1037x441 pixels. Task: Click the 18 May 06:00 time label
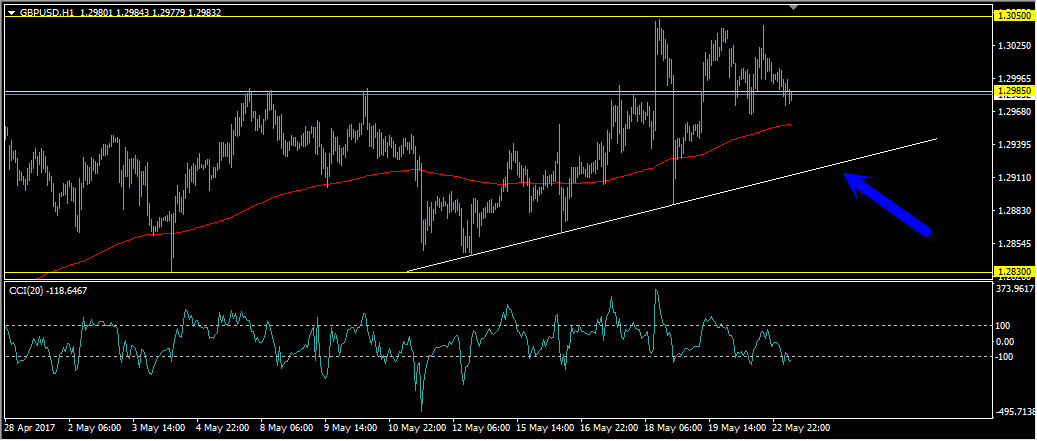672,428
